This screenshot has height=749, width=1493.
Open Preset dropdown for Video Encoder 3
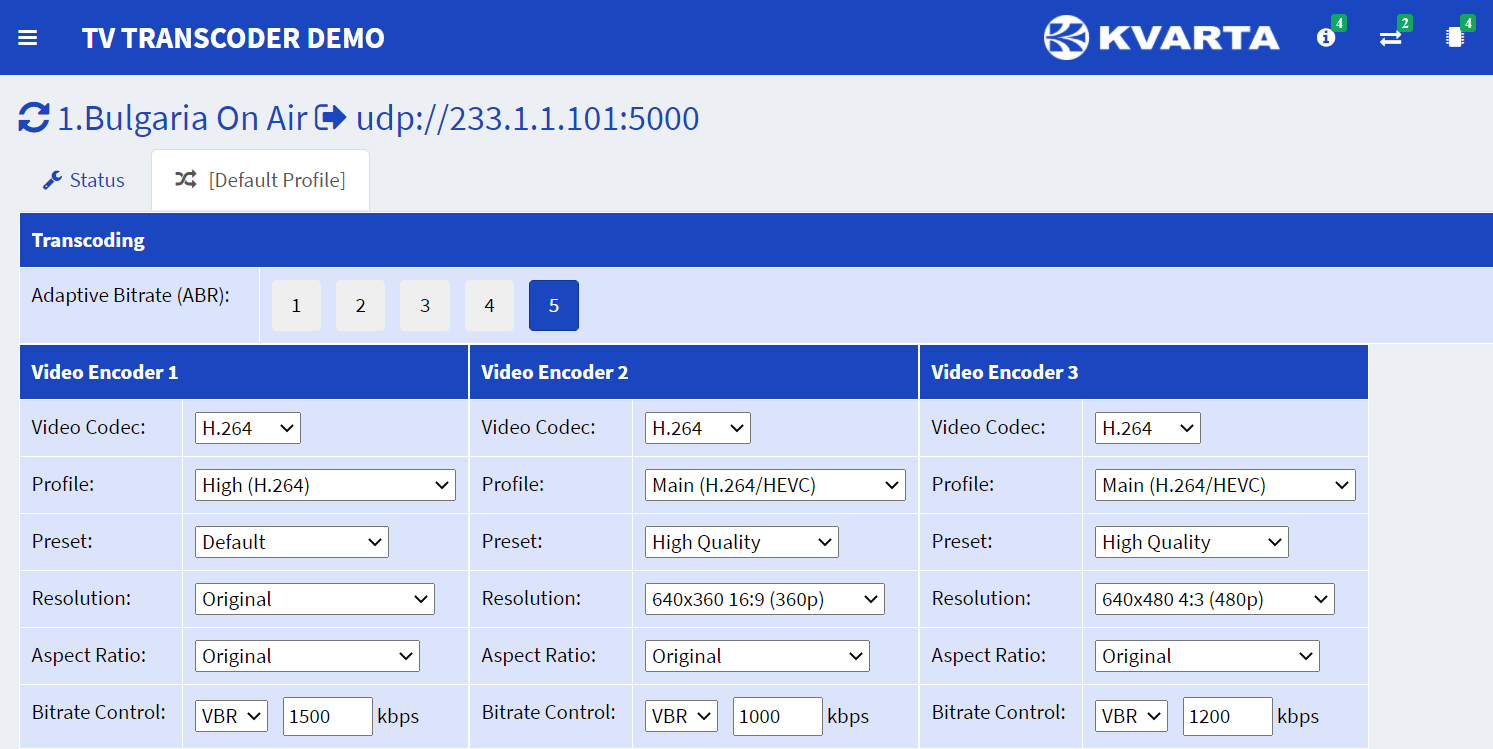(x=1191, y=542)
